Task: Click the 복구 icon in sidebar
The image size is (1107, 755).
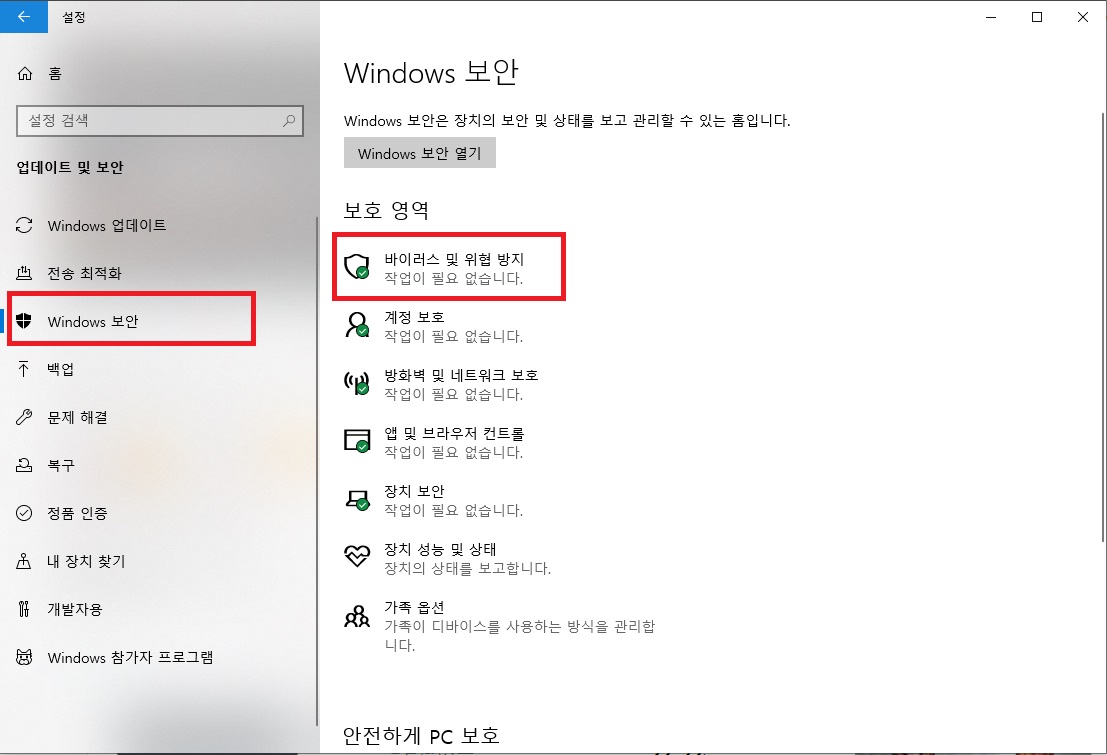Action: point(24,465)
